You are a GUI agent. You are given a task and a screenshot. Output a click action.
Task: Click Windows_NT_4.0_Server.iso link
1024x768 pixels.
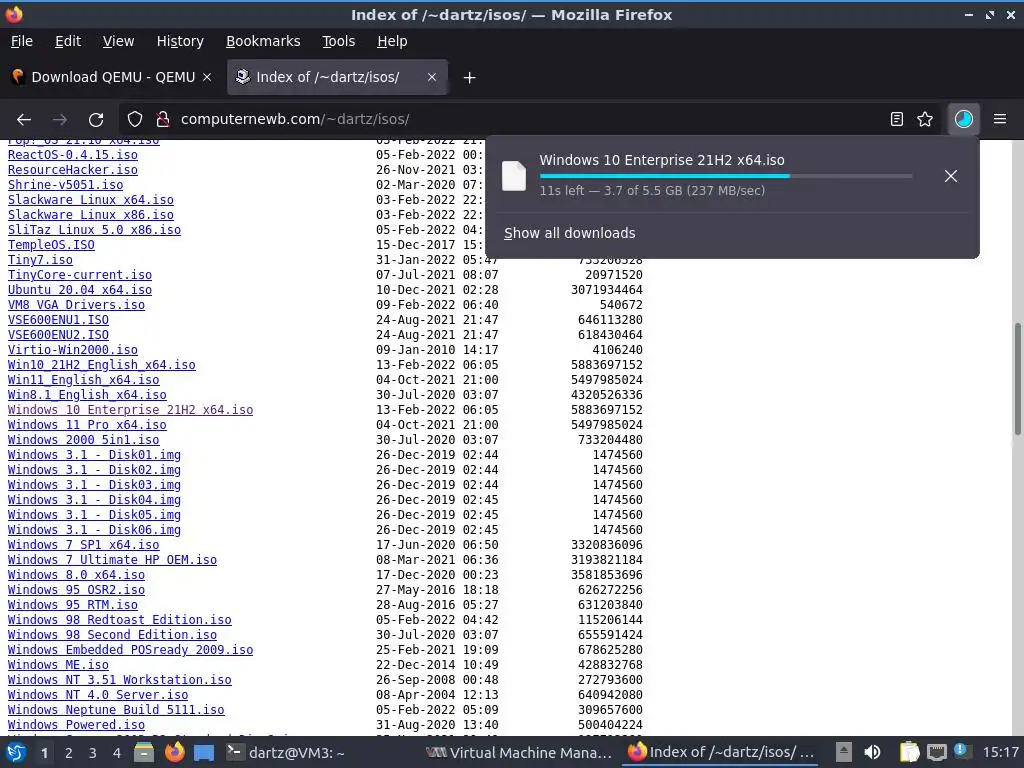[x=98, y=696]
